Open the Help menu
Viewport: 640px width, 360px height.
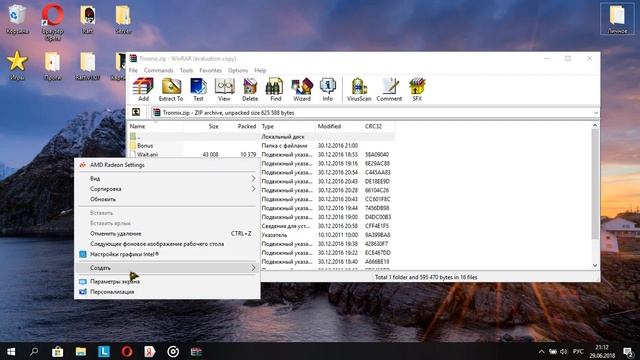point(260,70)
